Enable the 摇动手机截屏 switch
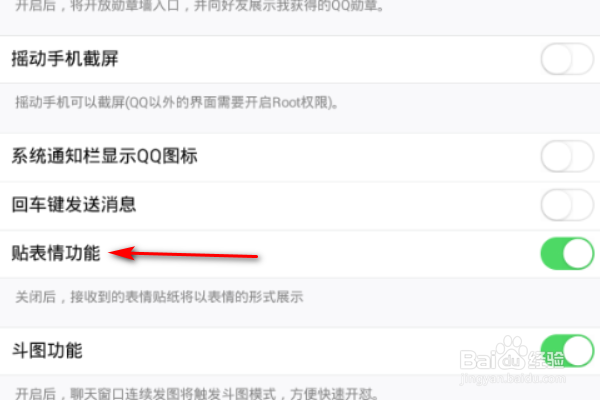The width and height of the screenshot is (600, 400). click(567, 59)
